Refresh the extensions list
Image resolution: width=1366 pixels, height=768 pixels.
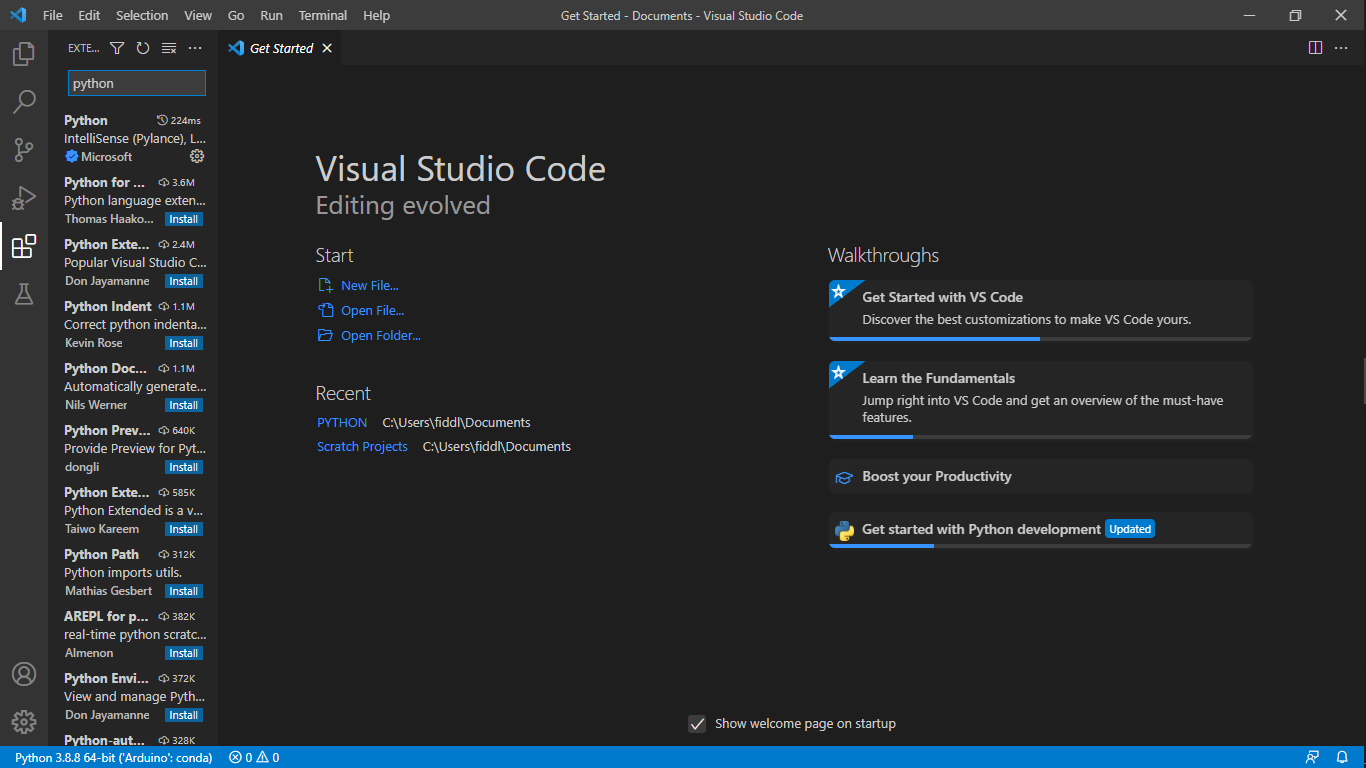click(x=143, y=48)
